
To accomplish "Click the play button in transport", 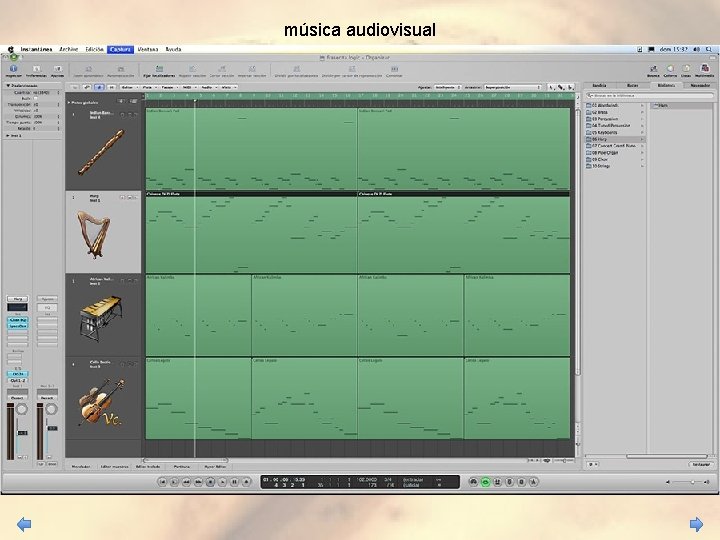I will click(x=223, y=482).
